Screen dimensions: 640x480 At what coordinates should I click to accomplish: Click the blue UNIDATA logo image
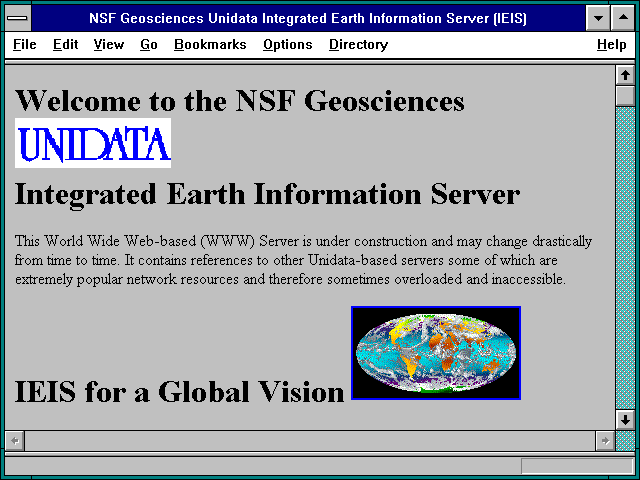click(93, 143)
